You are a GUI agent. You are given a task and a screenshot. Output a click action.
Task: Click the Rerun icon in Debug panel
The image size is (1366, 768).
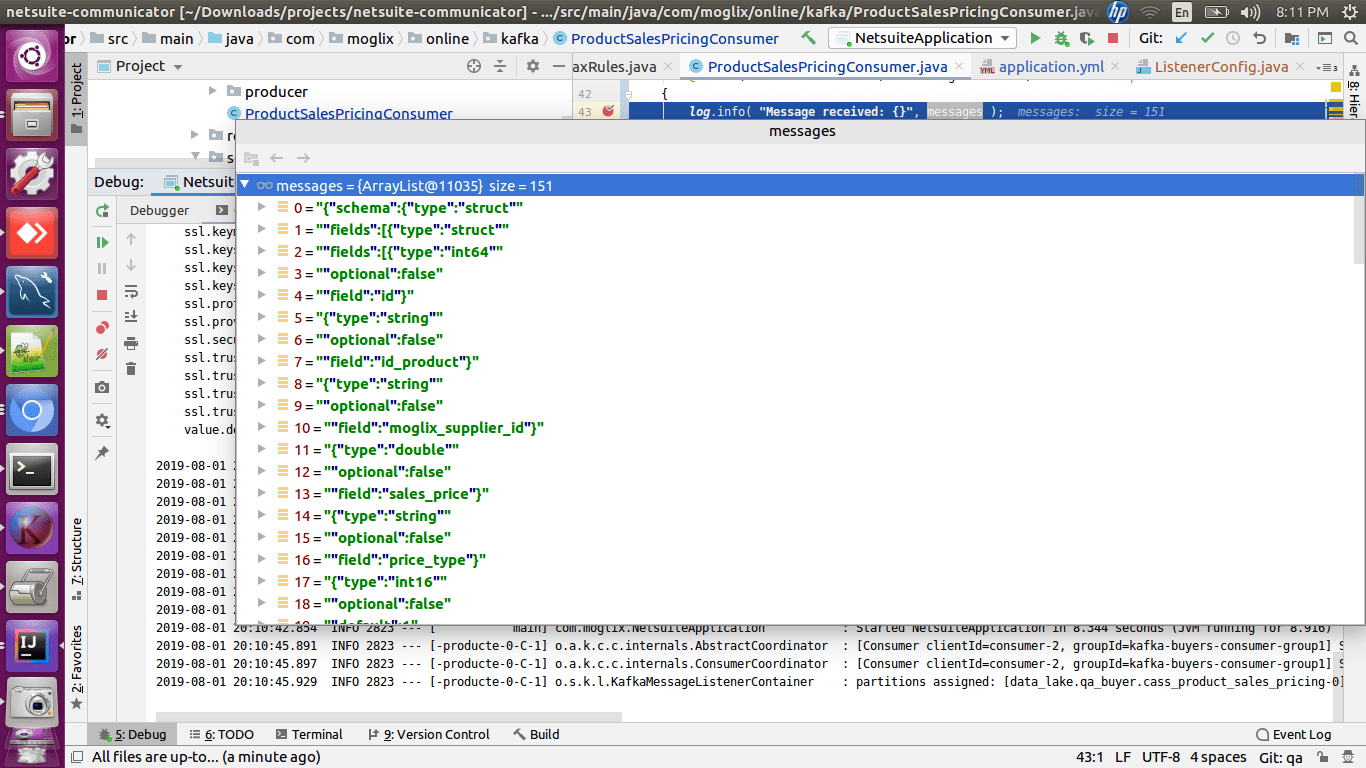(x=102, y=211)
